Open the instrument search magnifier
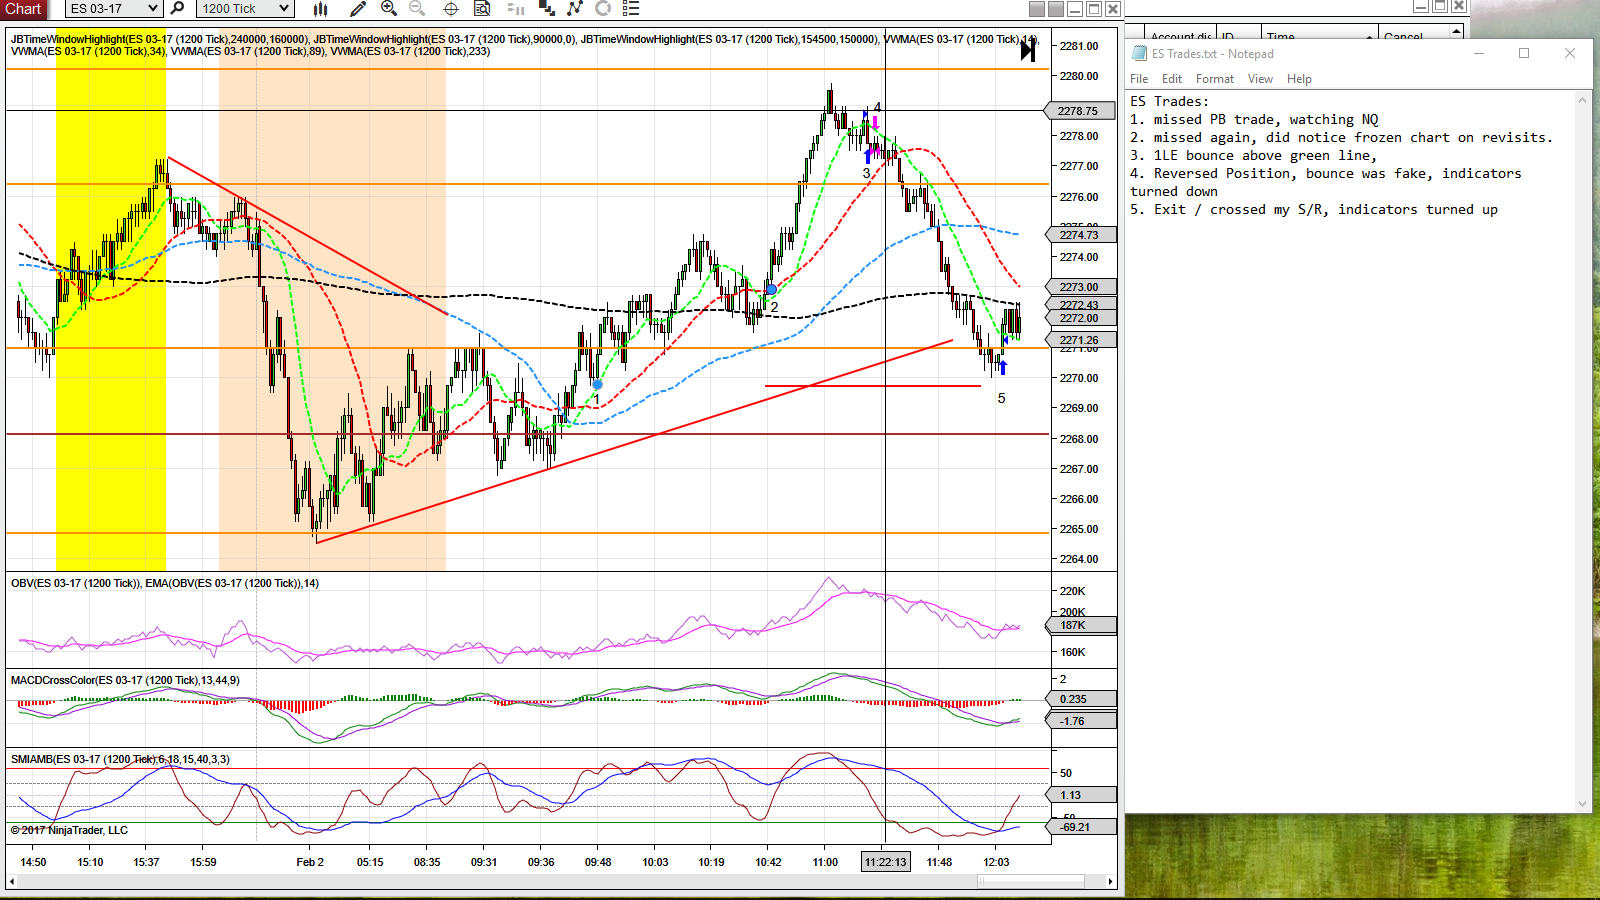 [x=178, y=8]
